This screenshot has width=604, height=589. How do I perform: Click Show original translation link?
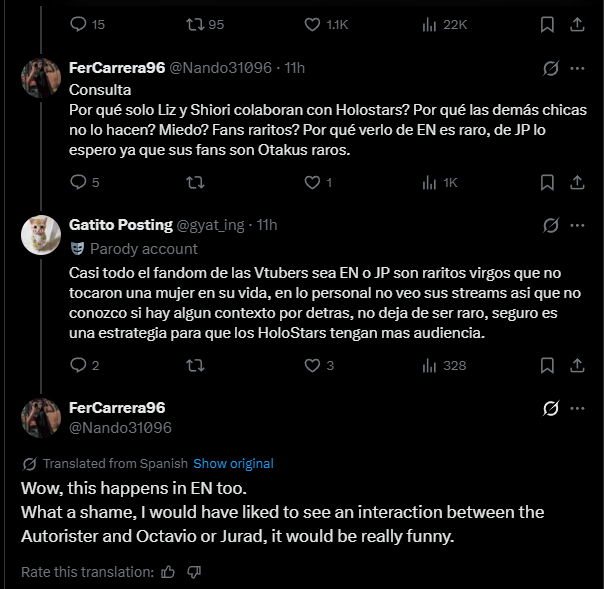(x=233, y=463)
